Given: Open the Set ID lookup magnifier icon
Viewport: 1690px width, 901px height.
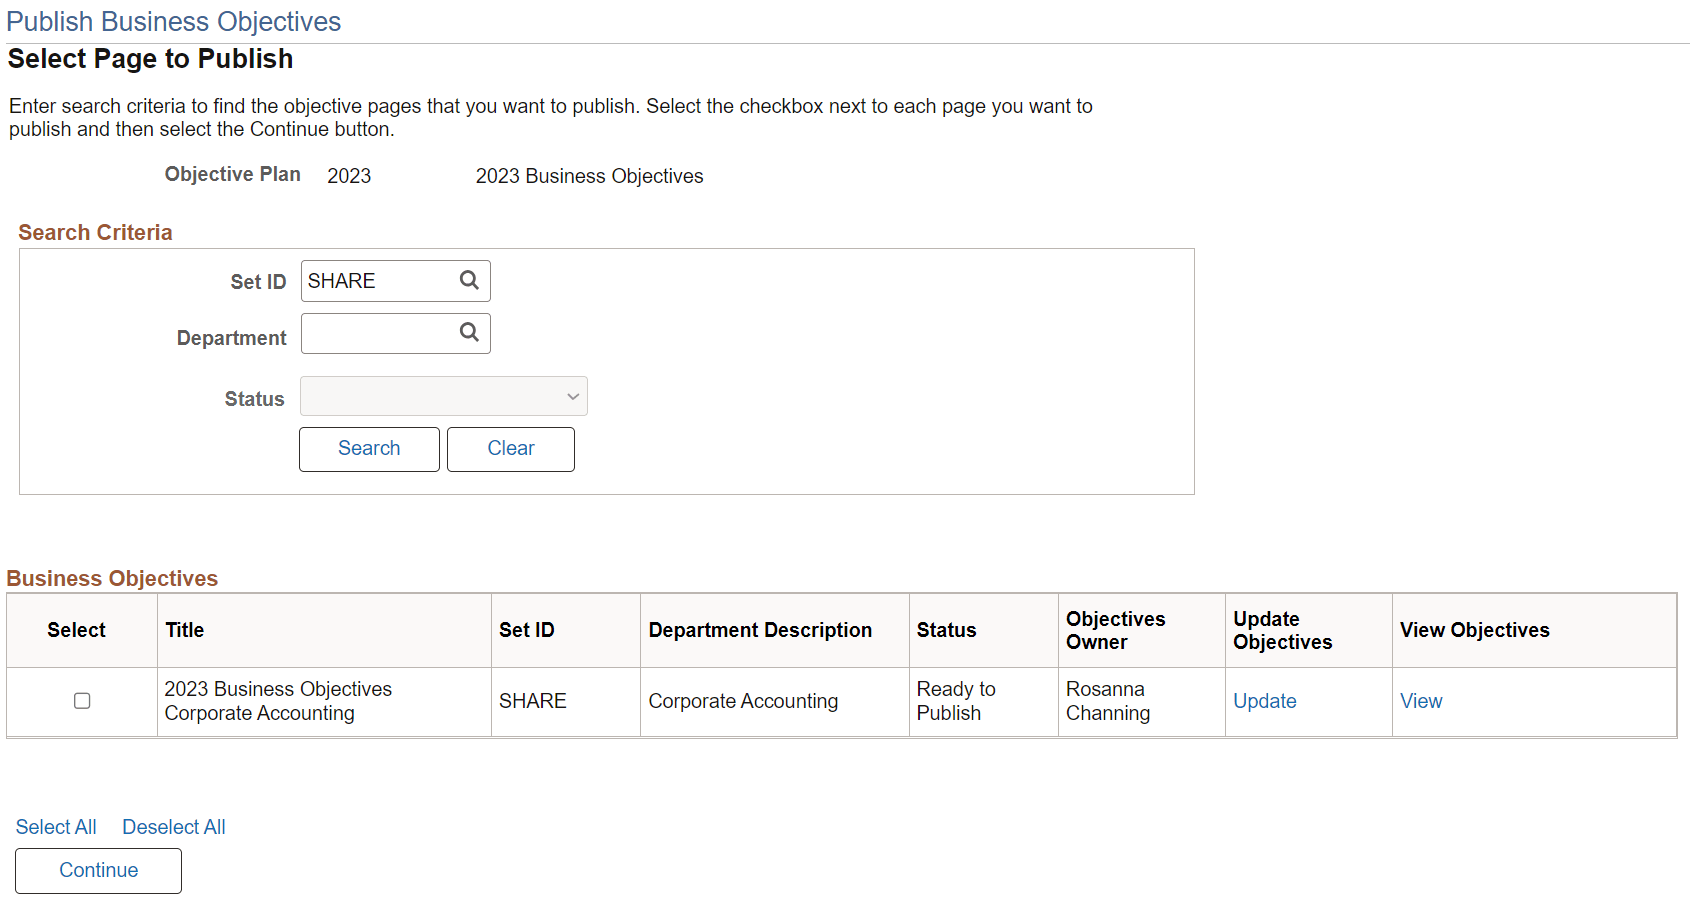Looking at the screenshot, I should tap(469, 281).
